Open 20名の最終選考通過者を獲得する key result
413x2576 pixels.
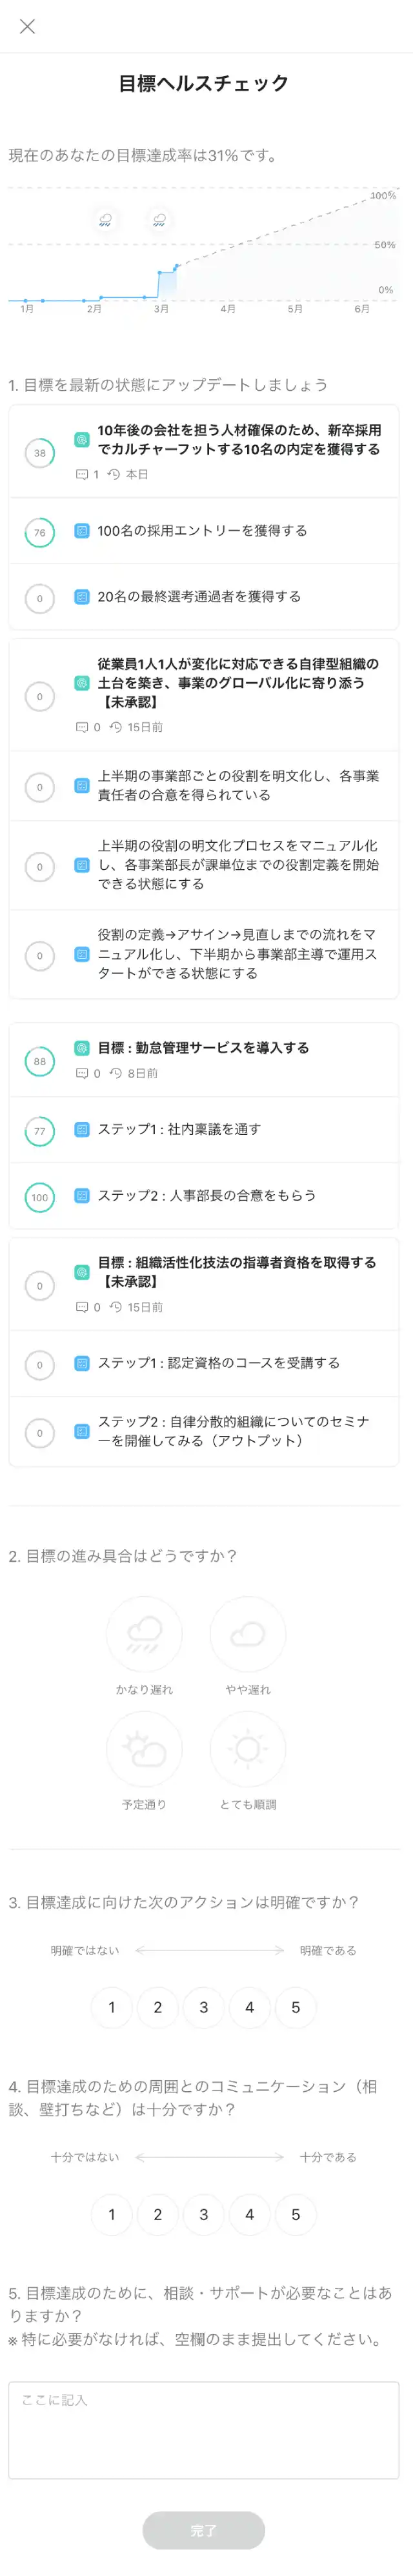[x=204, y=597]
